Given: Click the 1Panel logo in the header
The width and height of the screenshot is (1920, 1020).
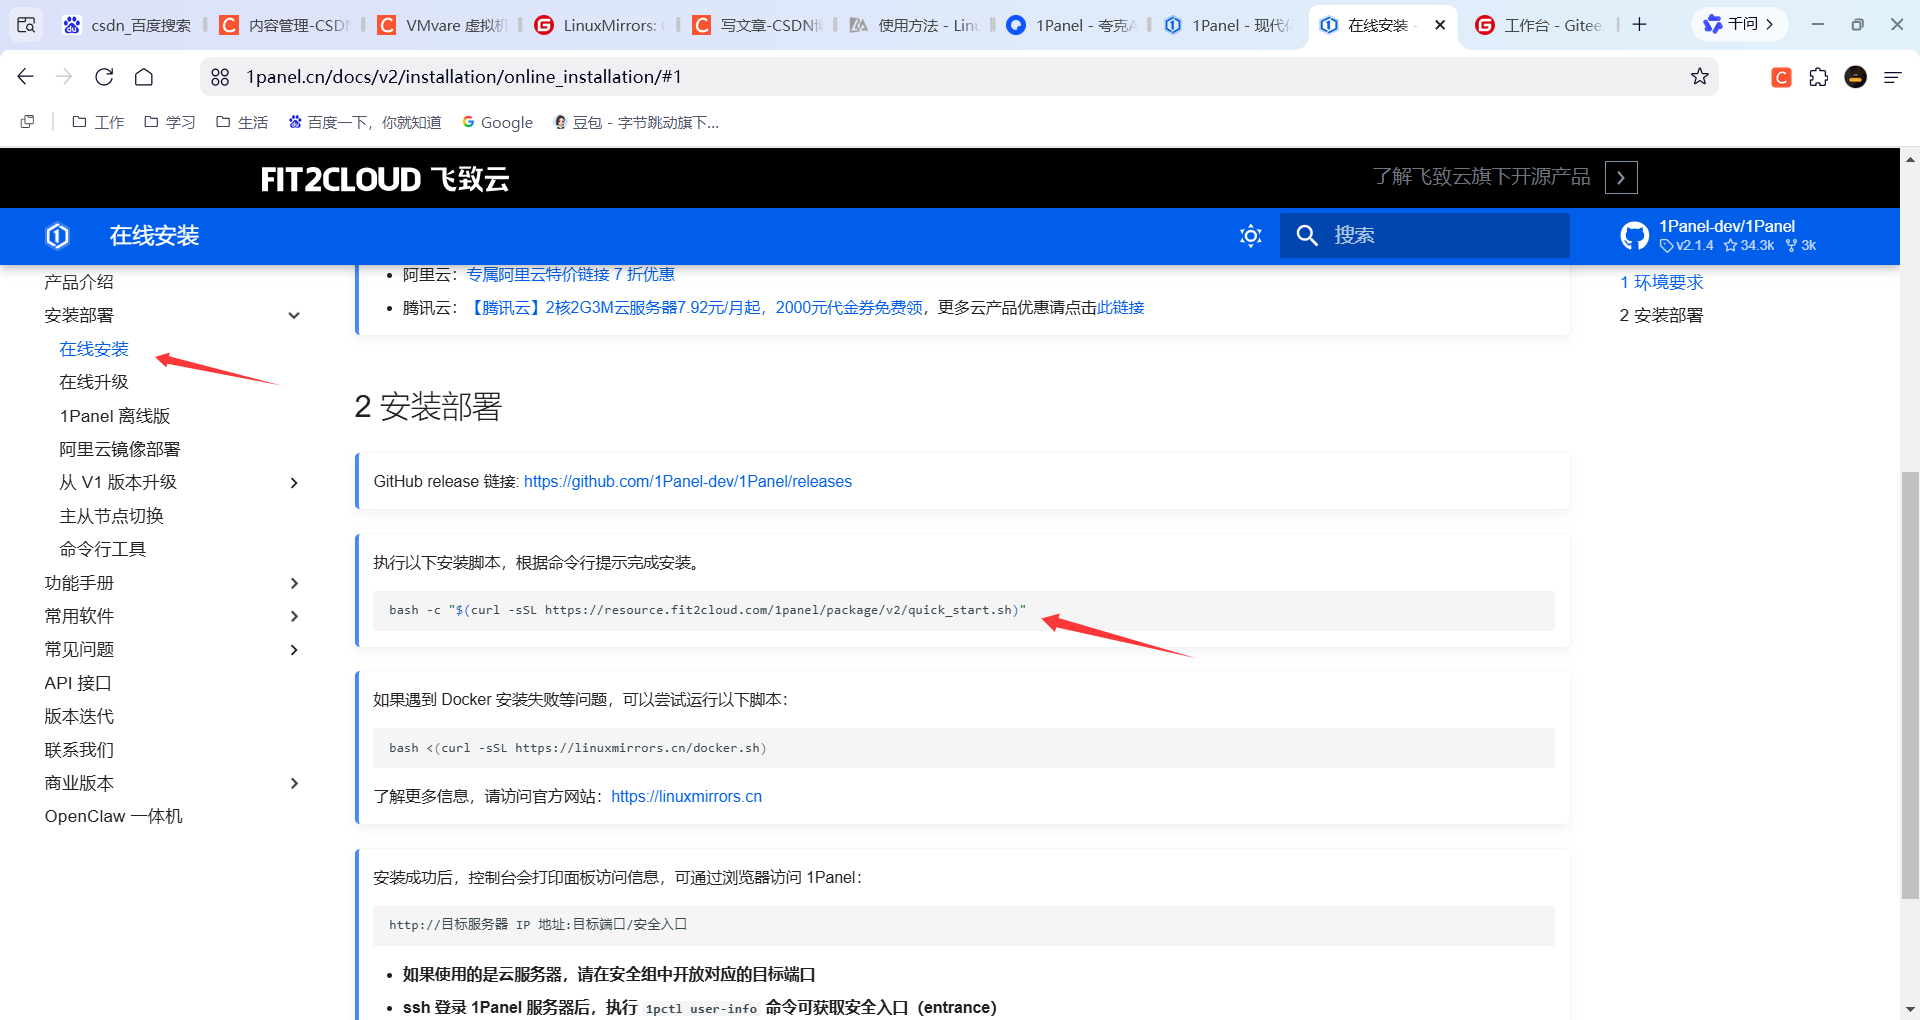Looking at the screenshot, I should pos(58,236).
